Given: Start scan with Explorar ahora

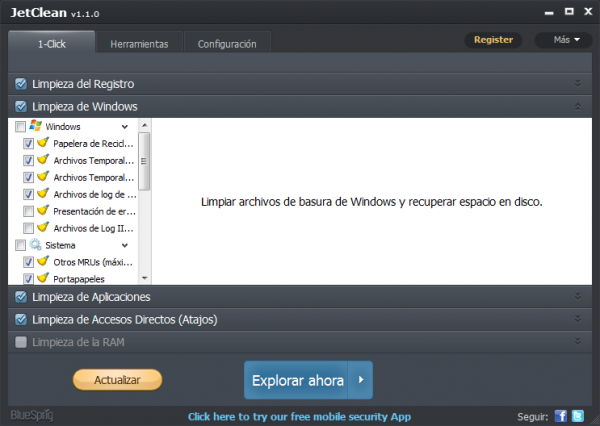Looking at the screenshot, I should click(296, 380).
